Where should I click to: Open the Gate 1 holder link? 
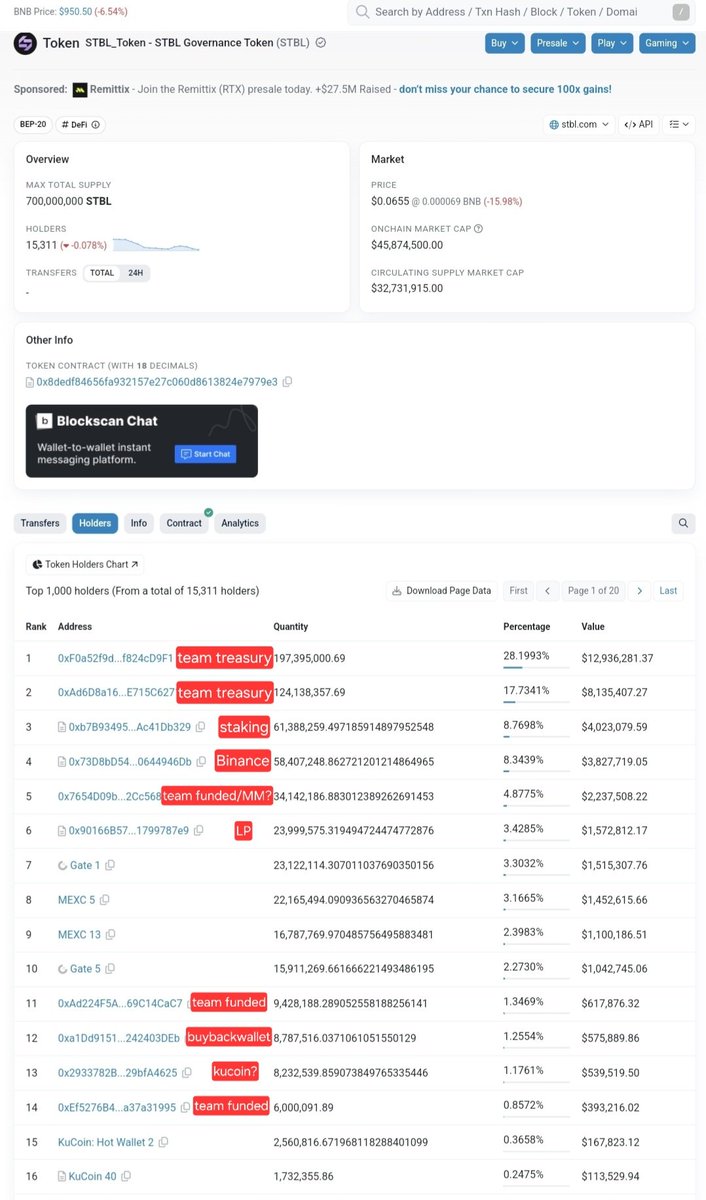(84, 865)
